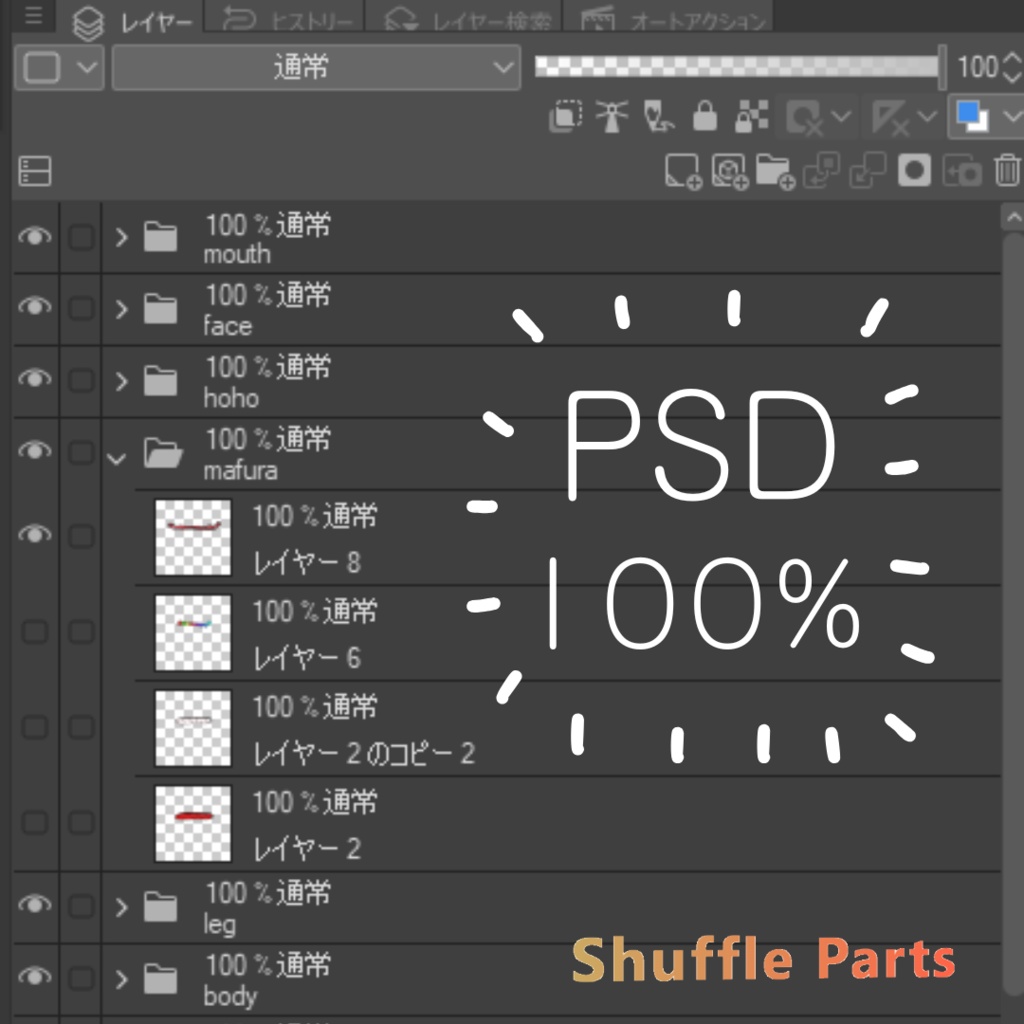Open the layer panel hamburger menu
Image resolution: width=1024 pixels, height=1024 pixels.
tap(33, 14)
